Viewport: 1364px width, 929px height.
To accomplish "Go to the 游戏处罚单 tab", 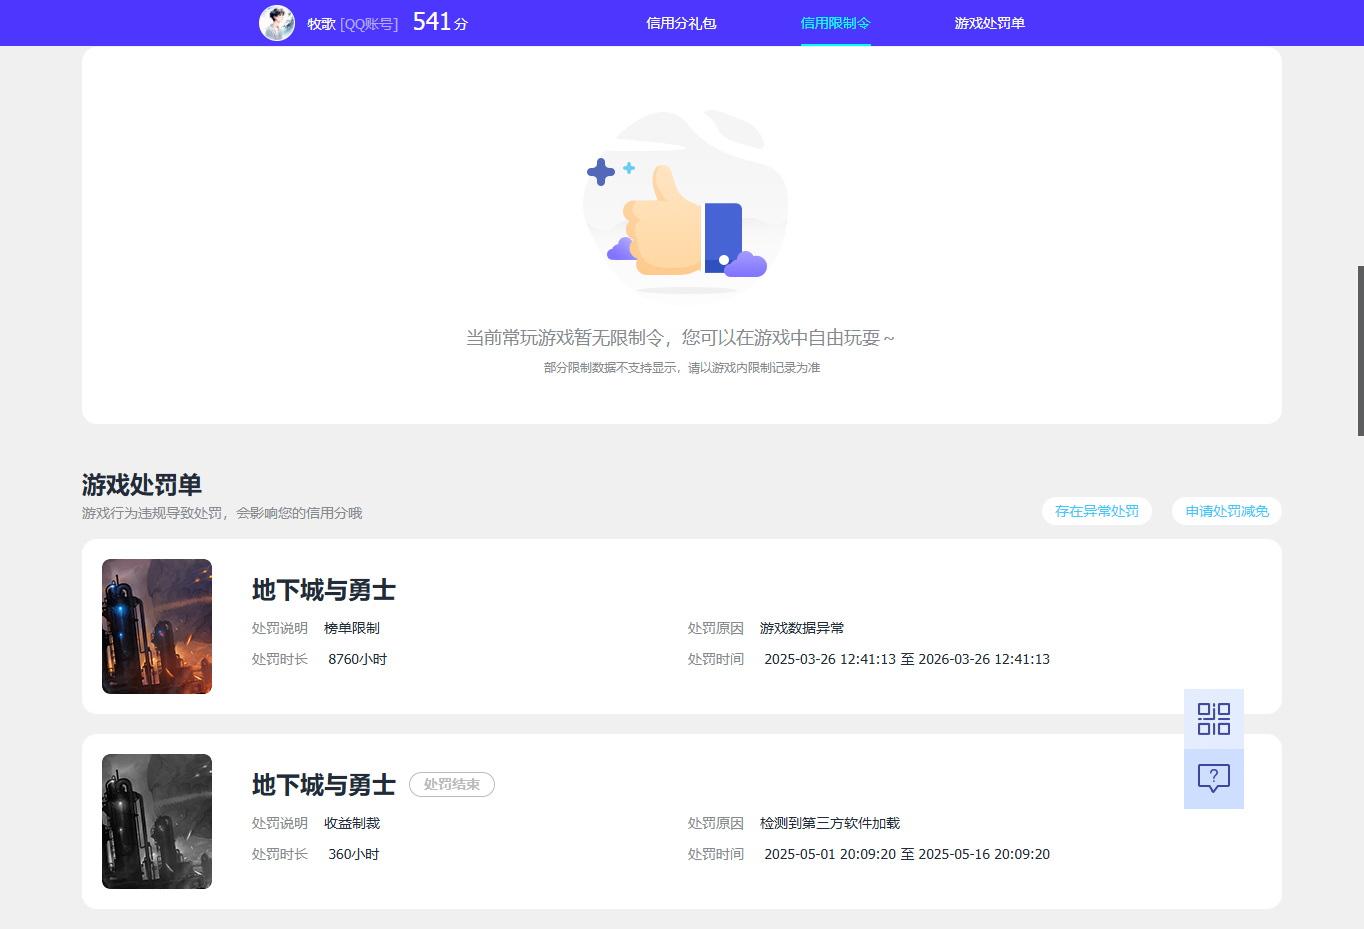I will coord(989,23).
